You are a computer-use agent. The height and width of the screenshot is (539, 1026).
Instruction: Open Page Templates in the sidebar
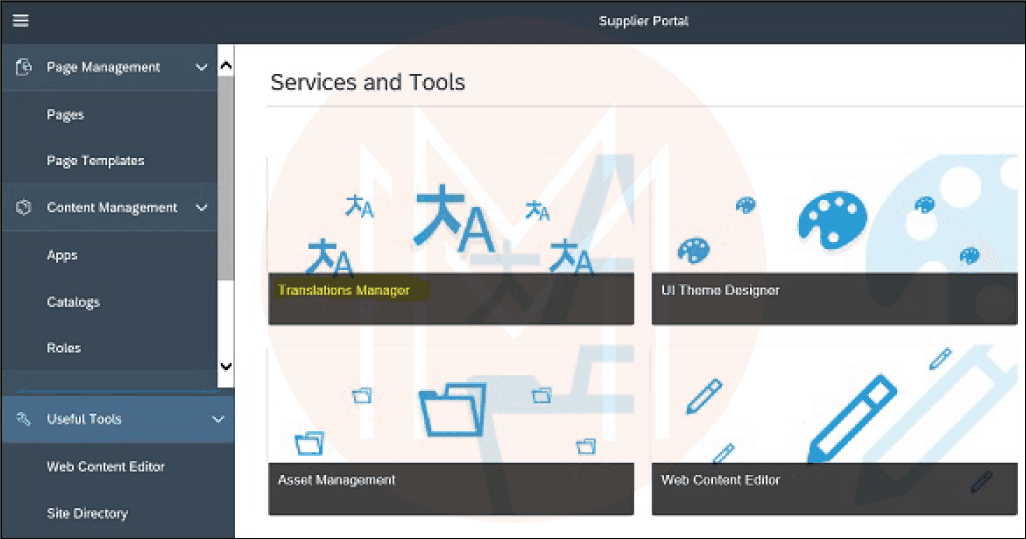pos(96,160)
